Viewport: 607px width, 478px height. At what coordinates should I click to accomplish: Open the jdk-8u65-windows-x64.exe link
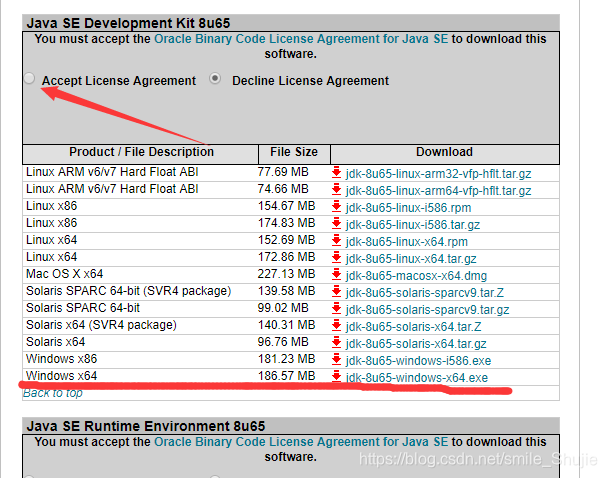tap(417, 378)
